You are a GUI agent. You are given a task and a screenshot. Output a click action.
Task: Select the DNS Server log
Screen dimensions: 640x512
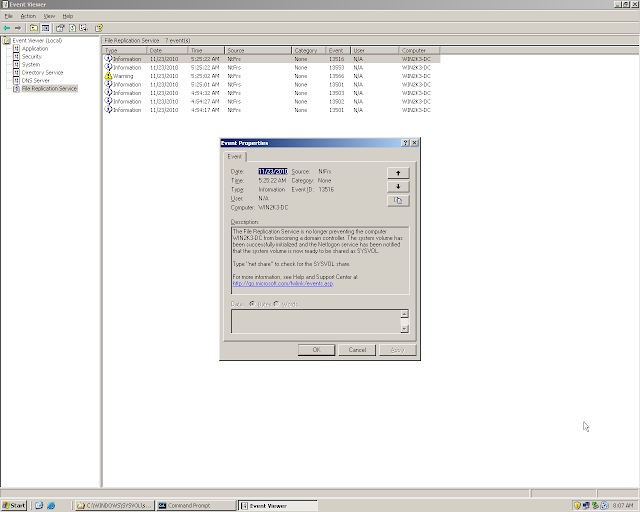click(x=36, y=80)
